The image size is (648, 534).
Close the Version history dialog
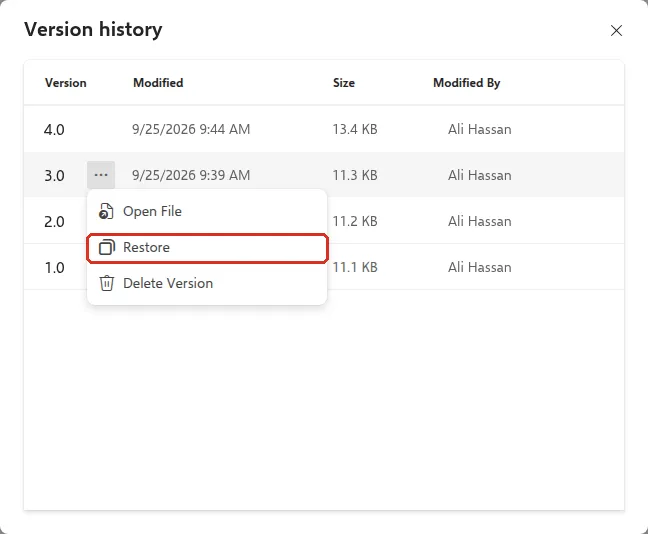click(x=616, y=31)
